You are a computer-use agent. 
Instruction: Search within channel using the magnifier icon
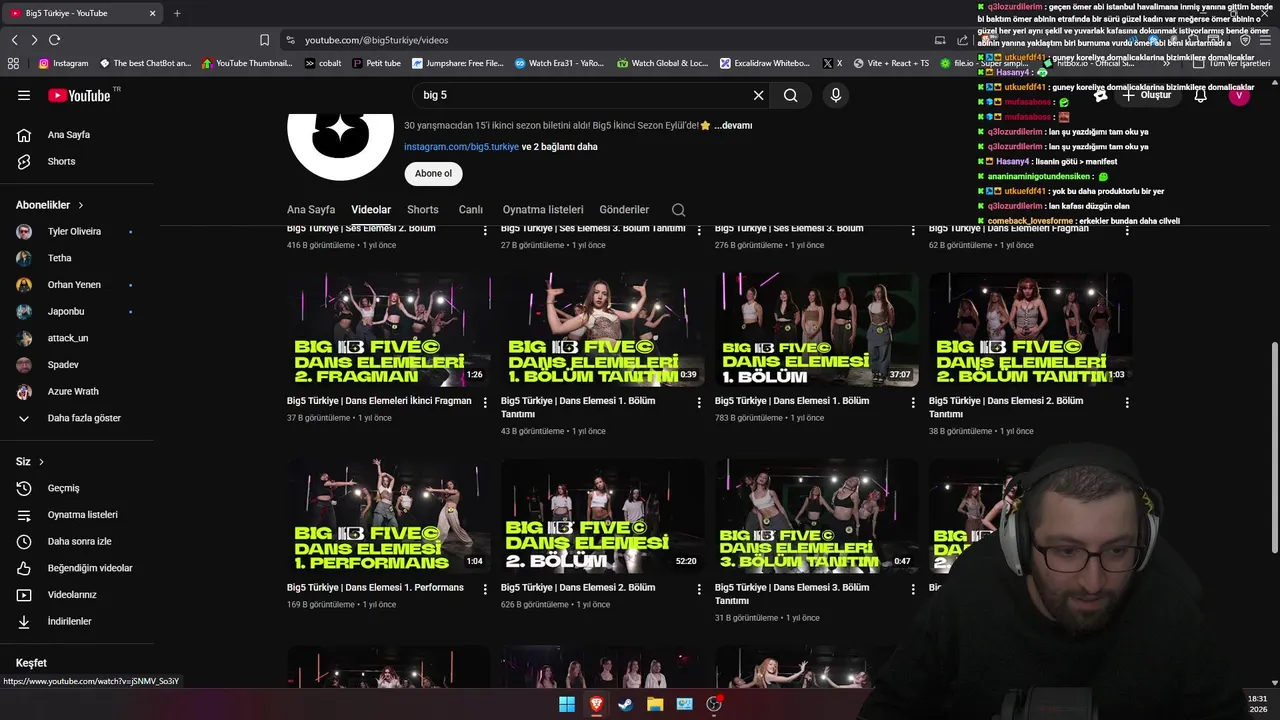(x=678, y=210)
